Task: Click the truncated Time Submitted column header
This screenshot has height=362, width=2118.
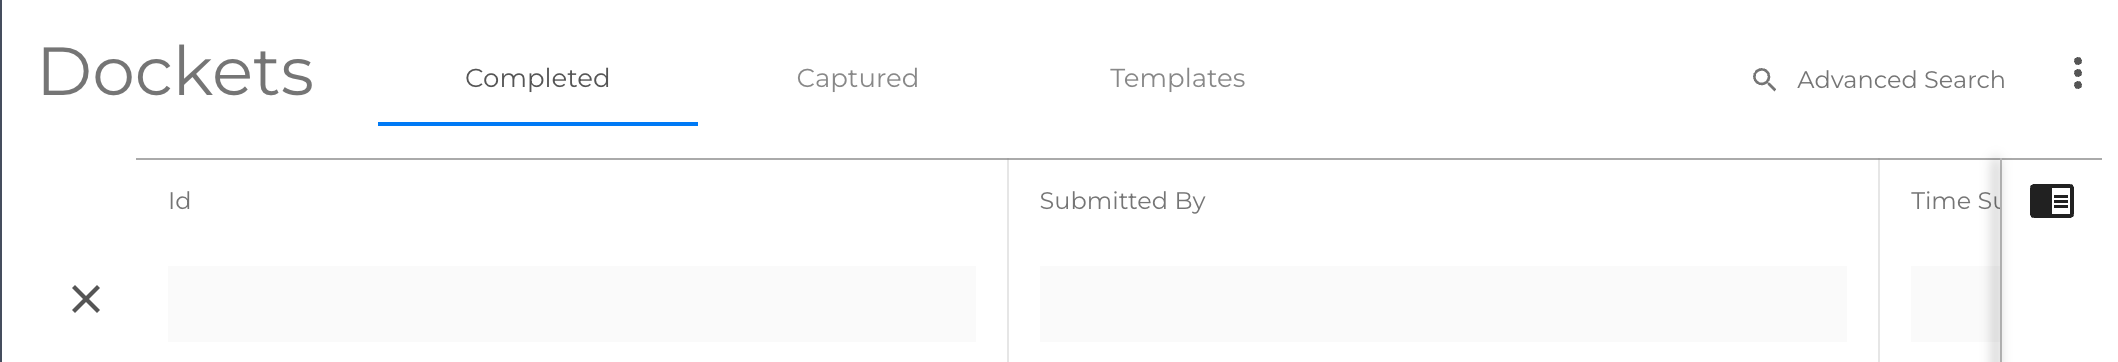Action: tap(1955, 201)
